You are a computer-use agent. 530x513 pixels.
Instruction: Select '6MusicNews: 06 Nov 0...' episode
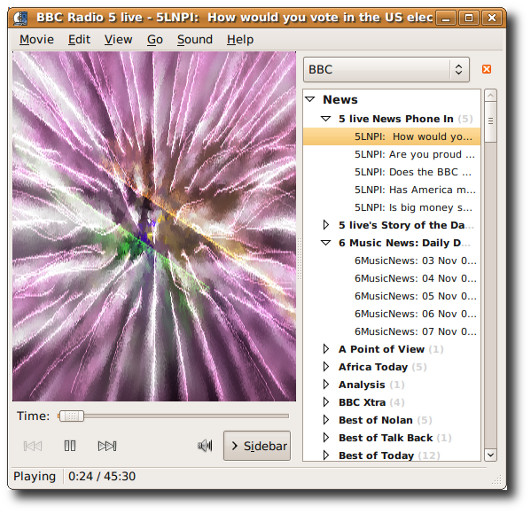coord(391,314)
